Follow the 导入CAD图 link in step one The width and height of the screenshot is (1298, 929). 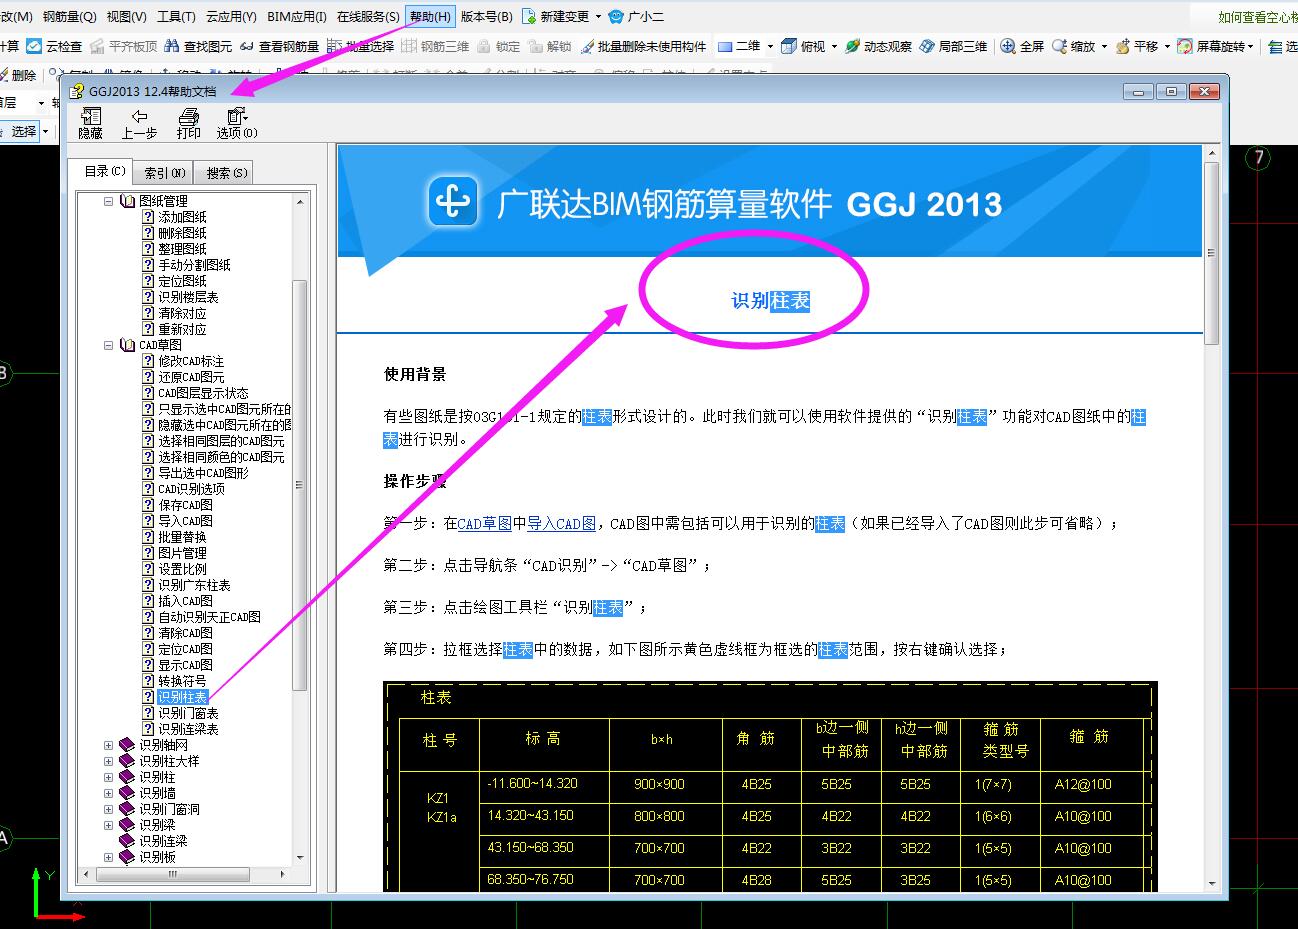point(562,523)
